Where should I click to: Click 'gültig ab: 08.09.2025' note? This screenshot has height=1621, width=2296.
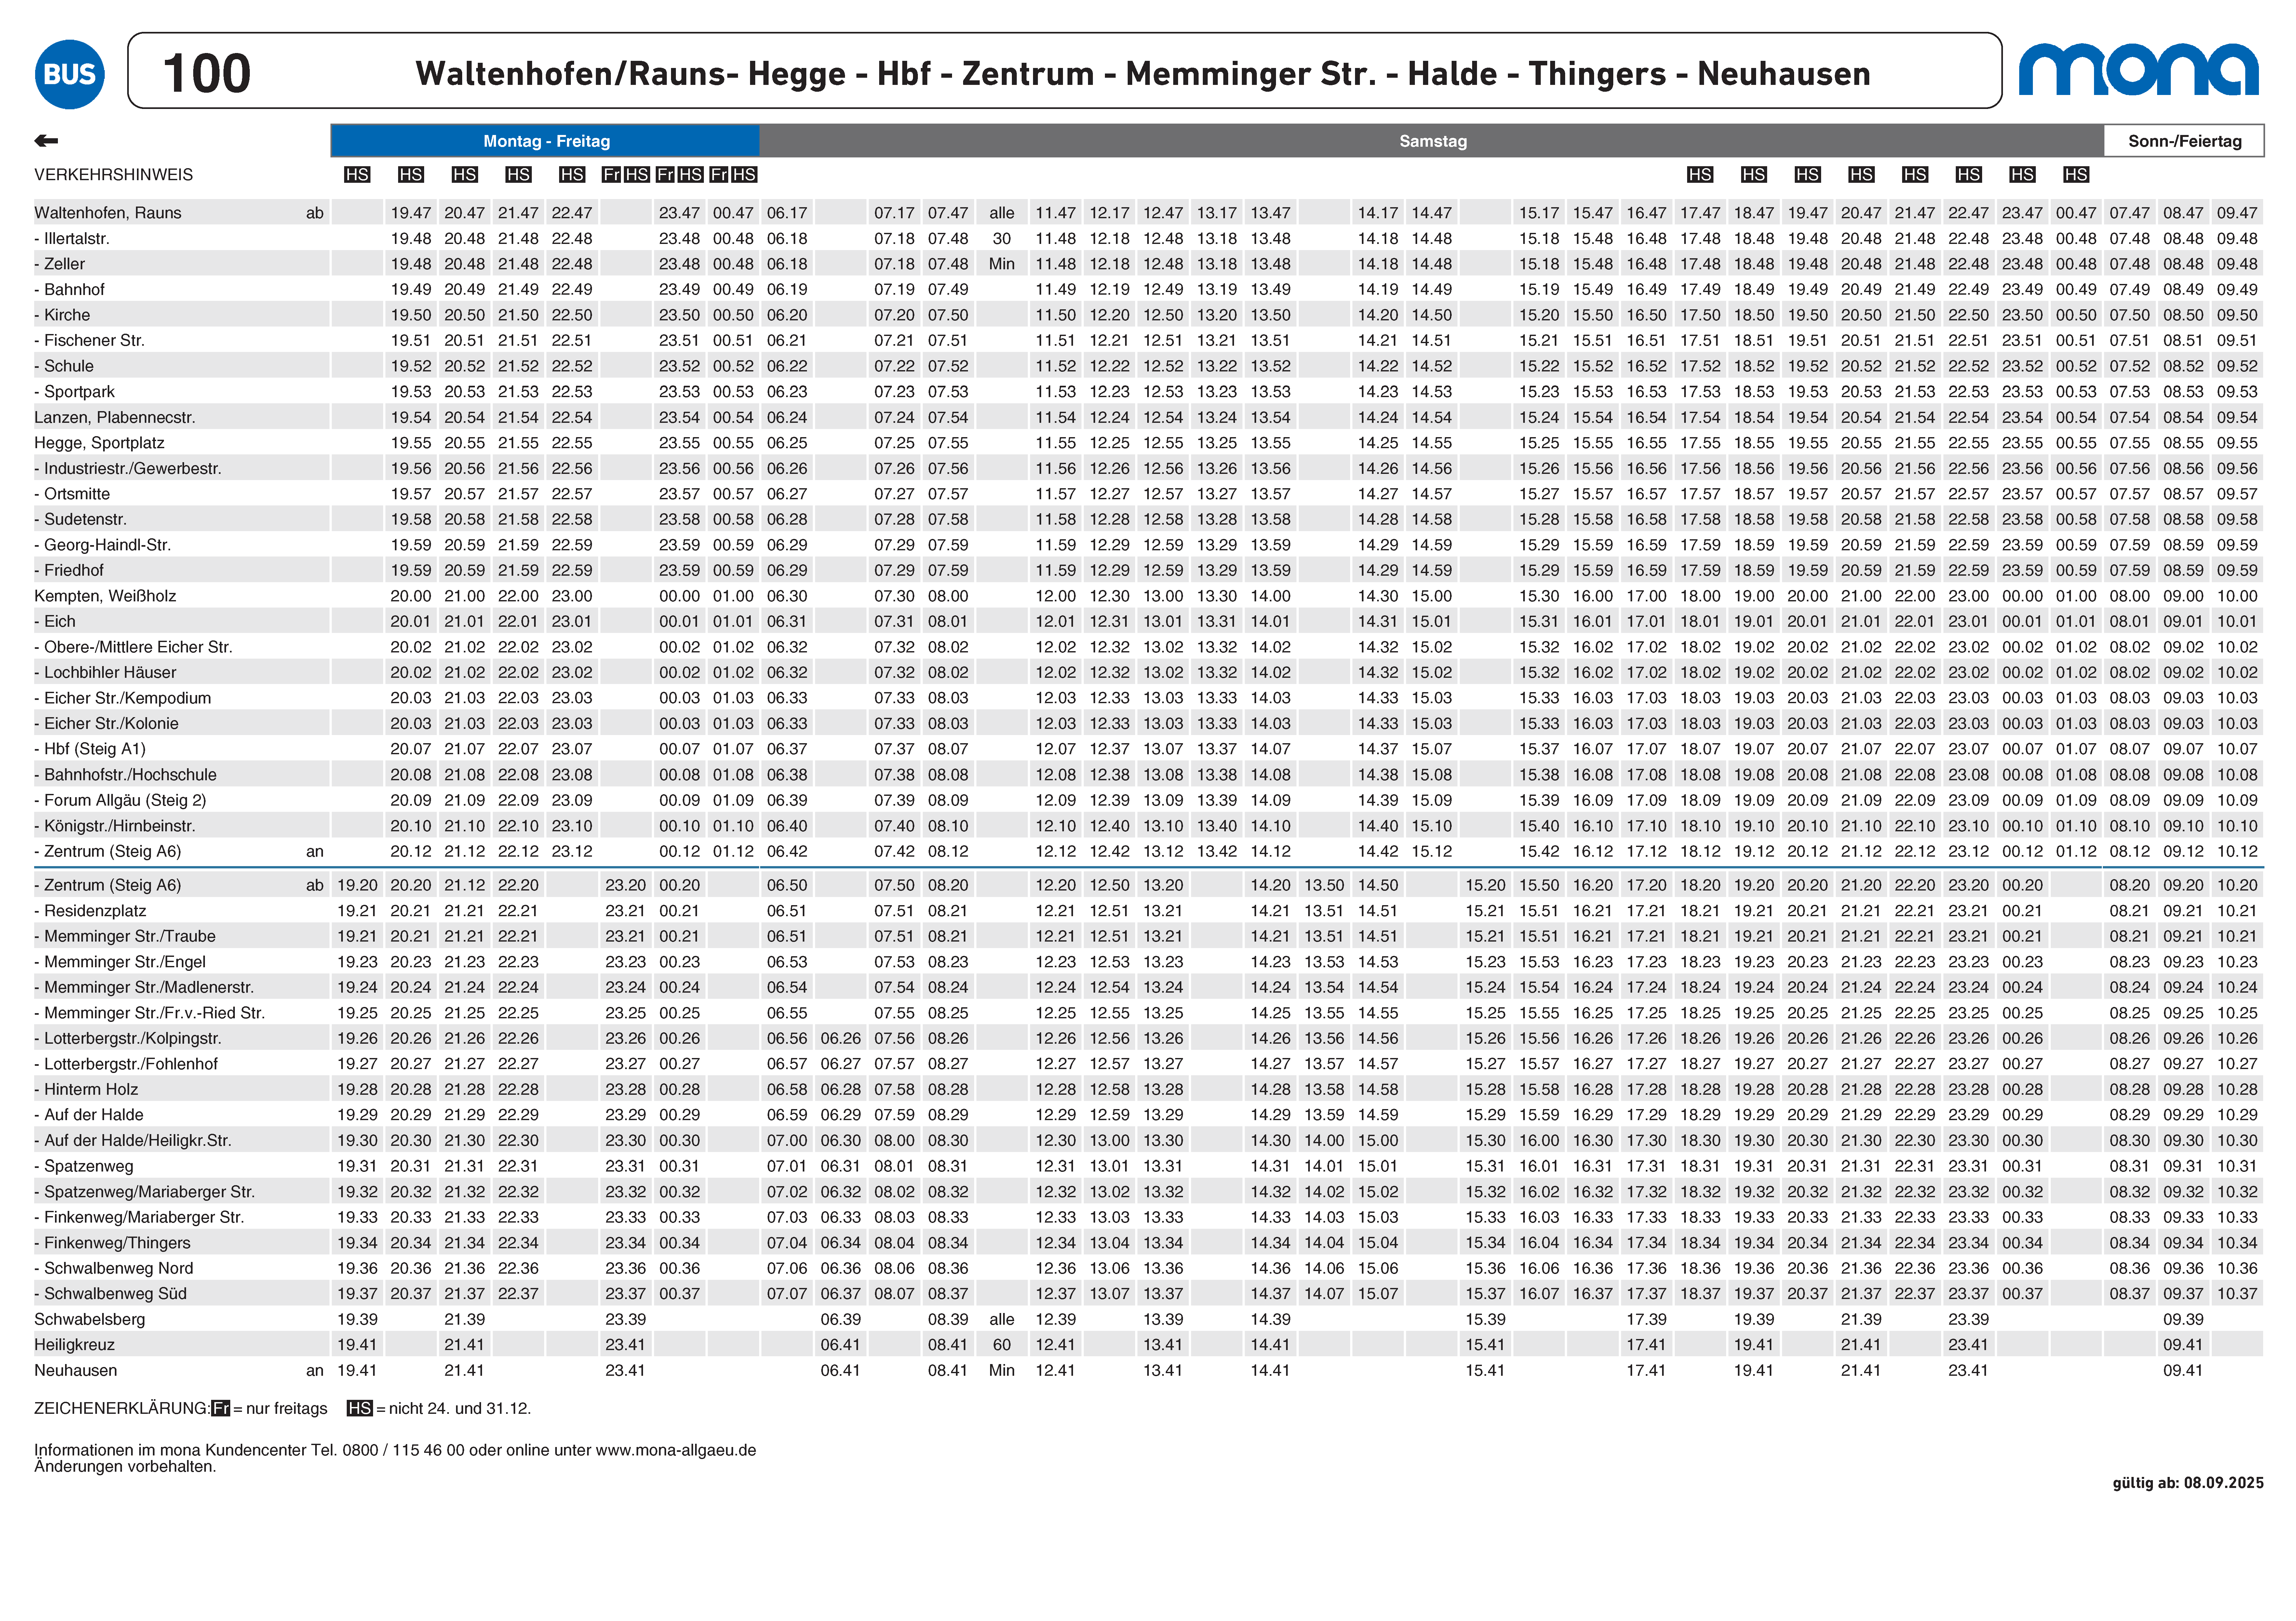tap(2188, 1483)
